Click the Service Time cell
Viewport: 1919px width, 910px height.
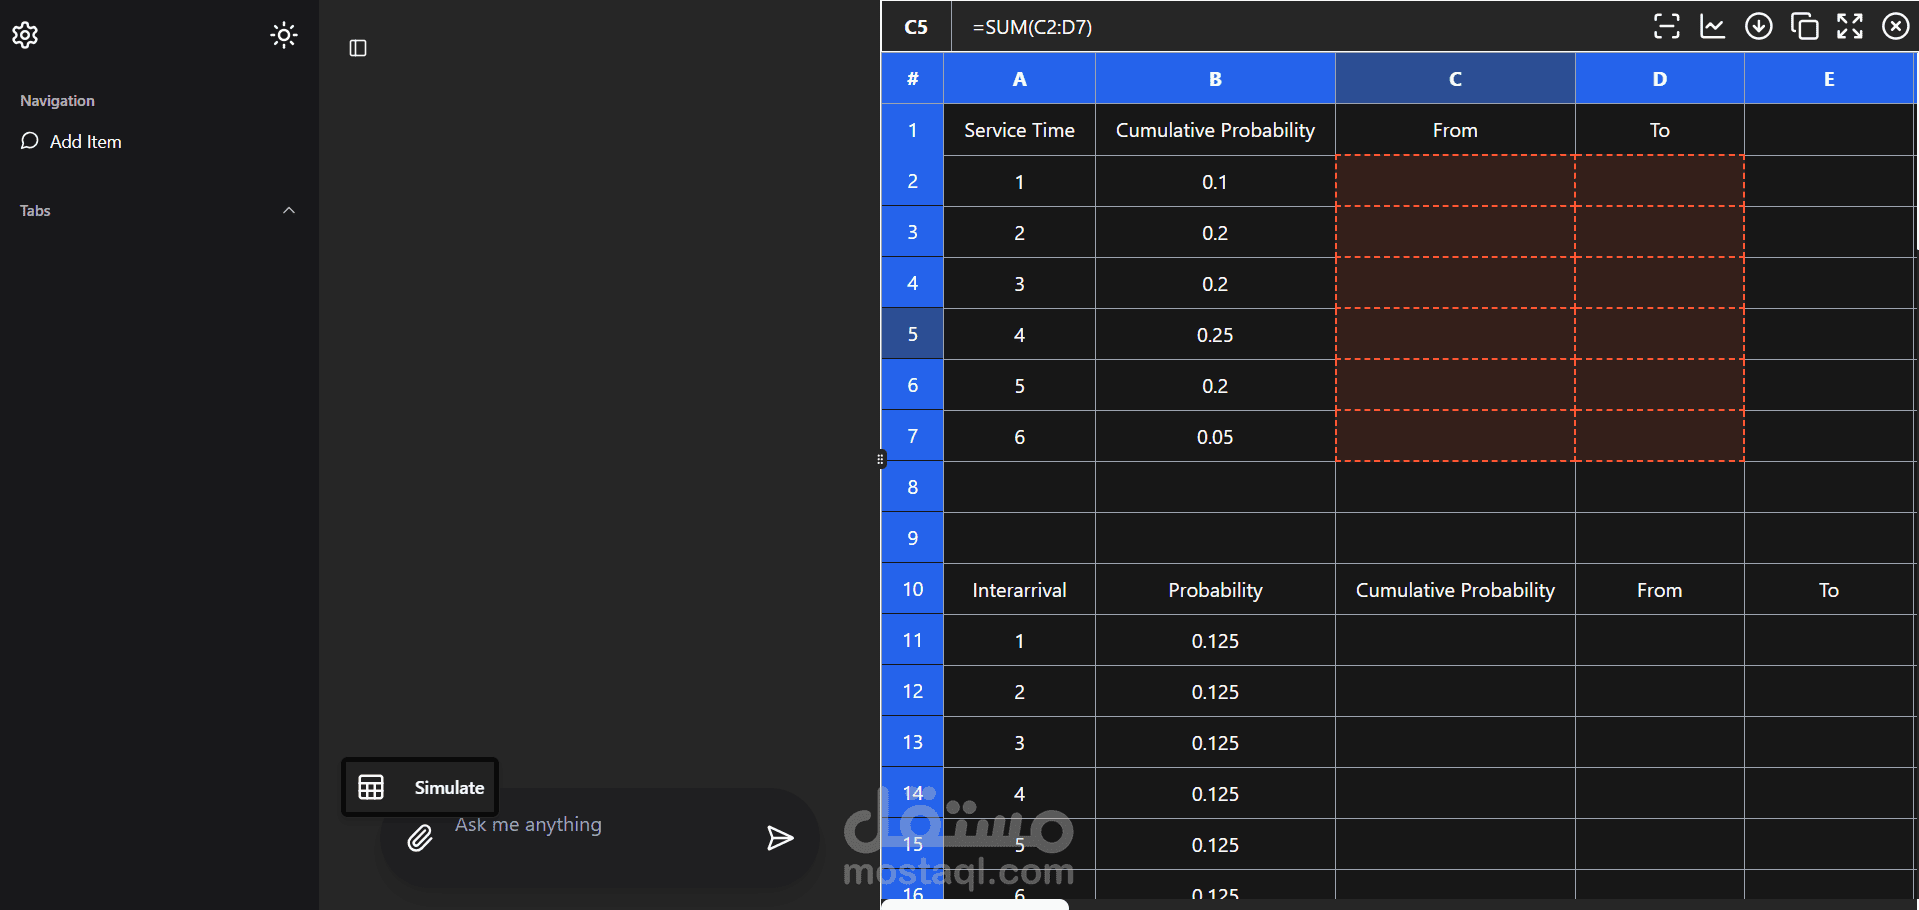point(1019,130)
